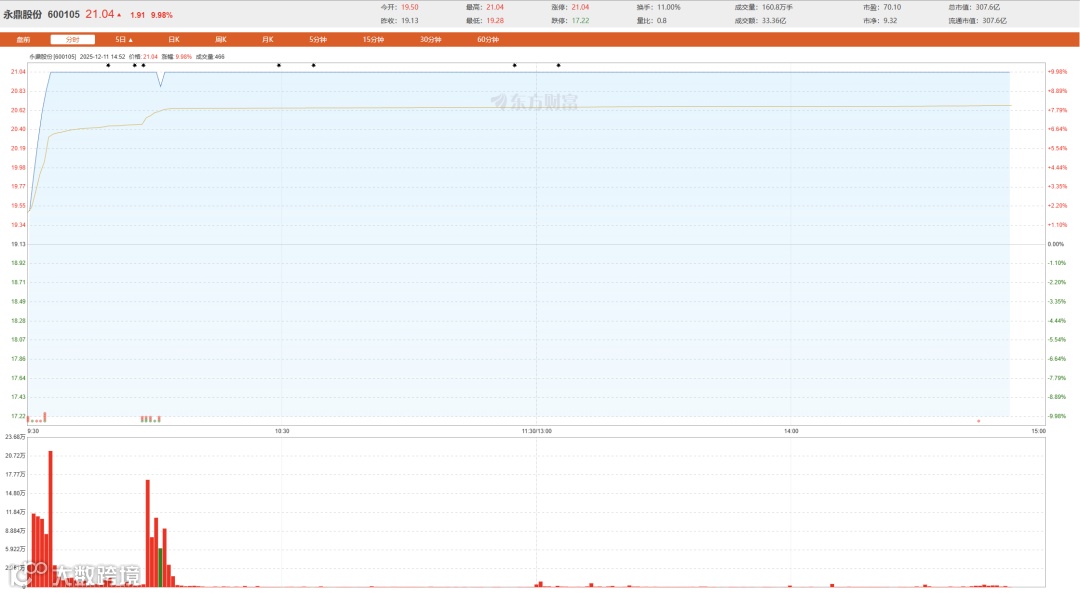This screenshot has width=1080, height=595.
Task: Click the first black event marker above the chart
Action: point(108,65)
